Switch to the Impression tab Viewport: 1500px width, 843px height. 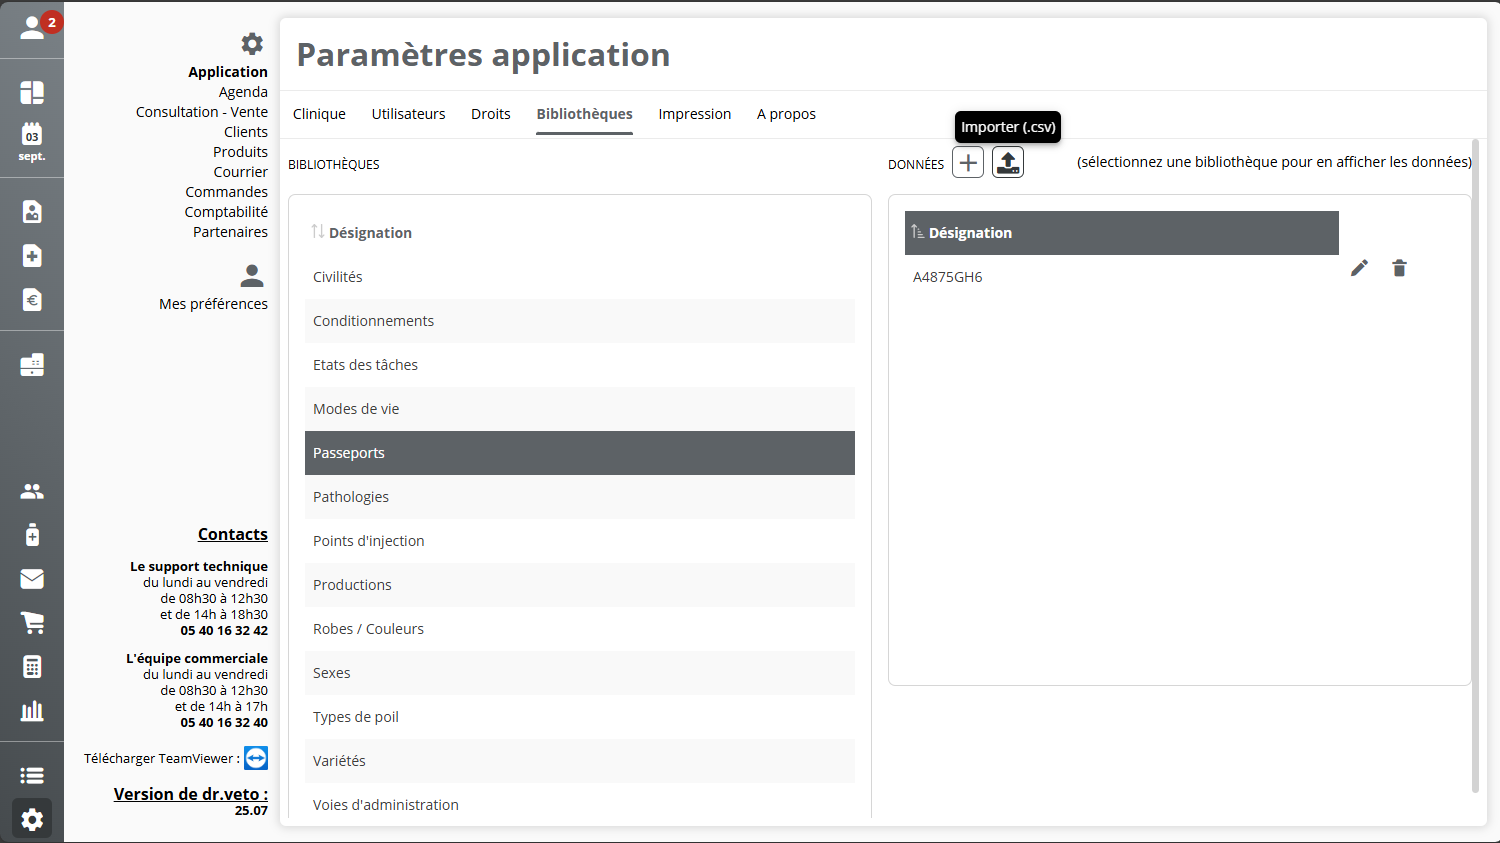tap(694, 114)
